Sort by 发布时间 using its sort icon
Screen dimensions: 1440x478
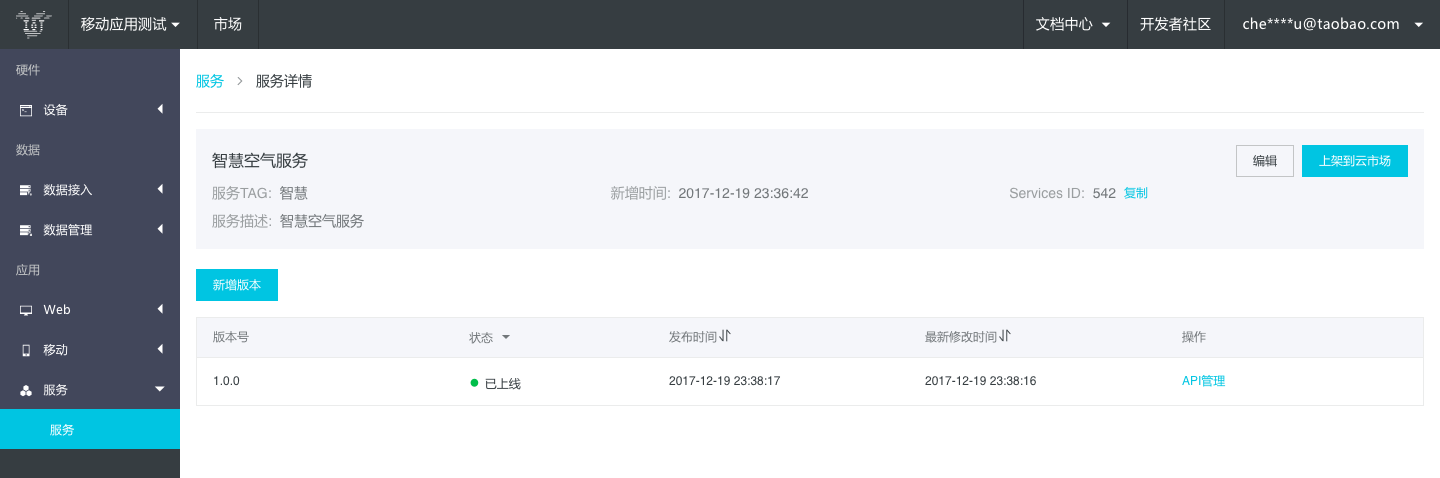725,336
